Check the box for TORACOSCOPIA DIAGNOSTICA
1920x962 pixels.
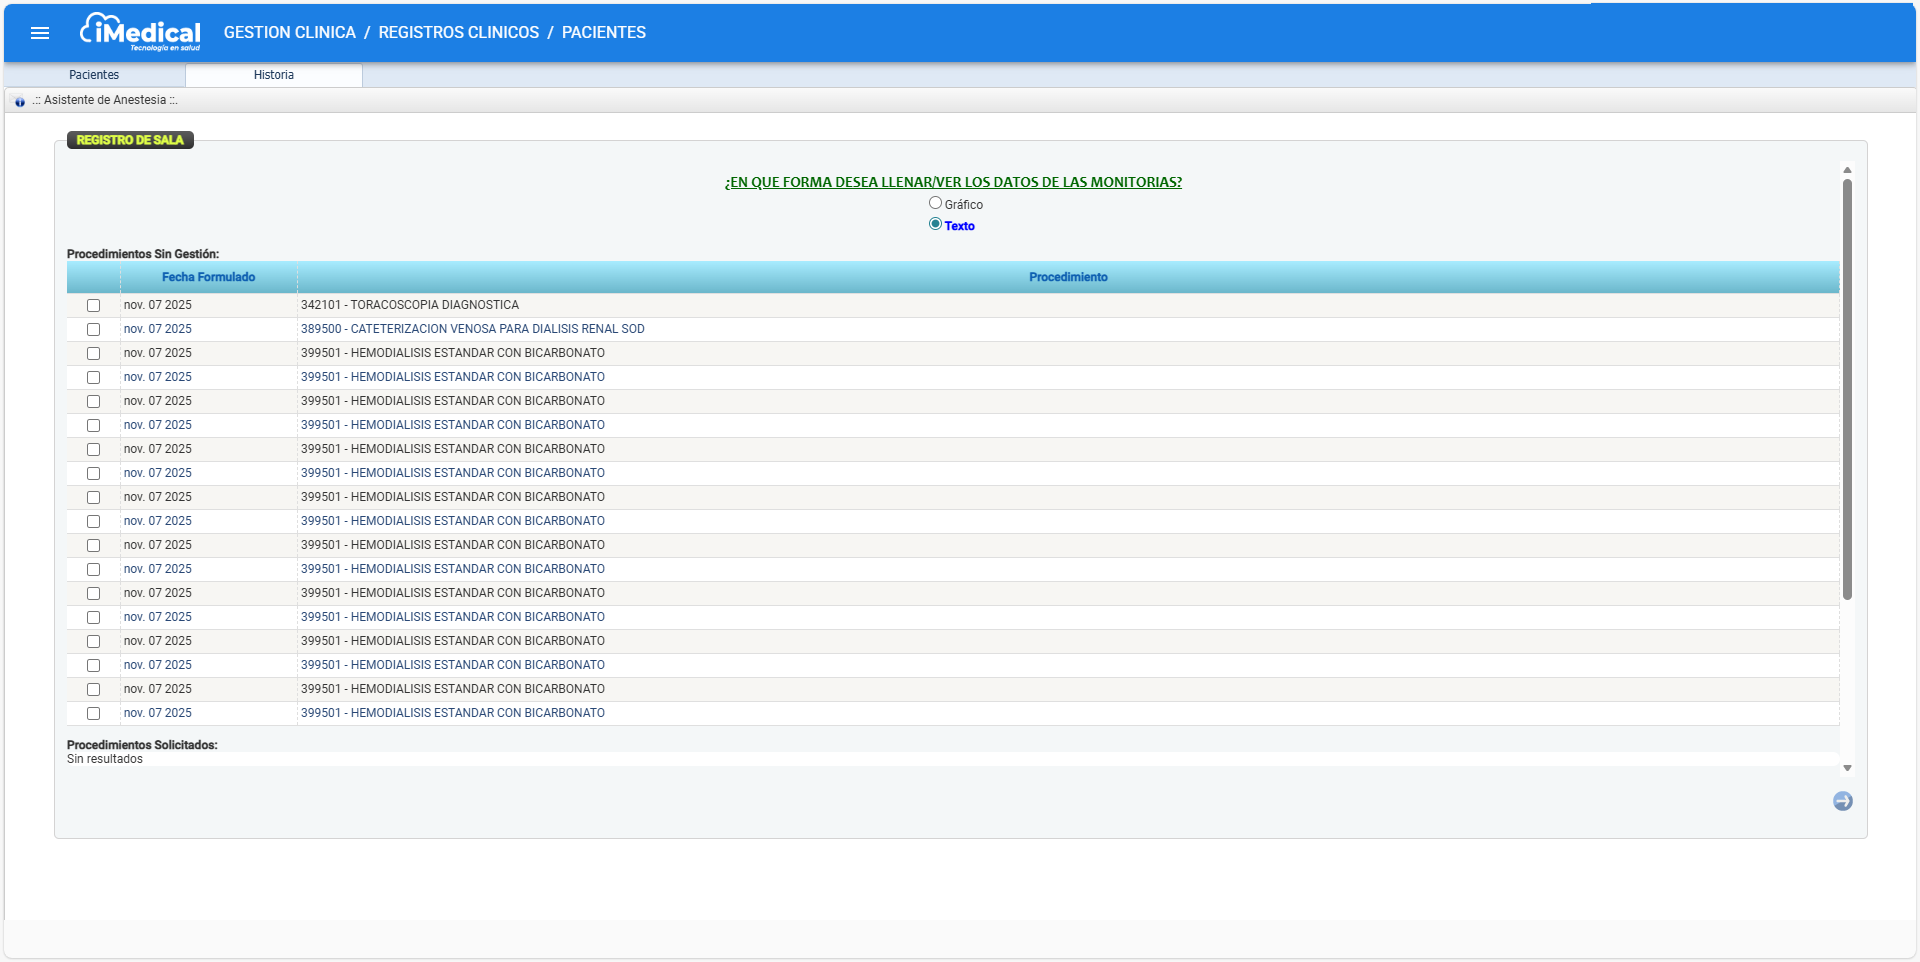(x=93, y=305)
